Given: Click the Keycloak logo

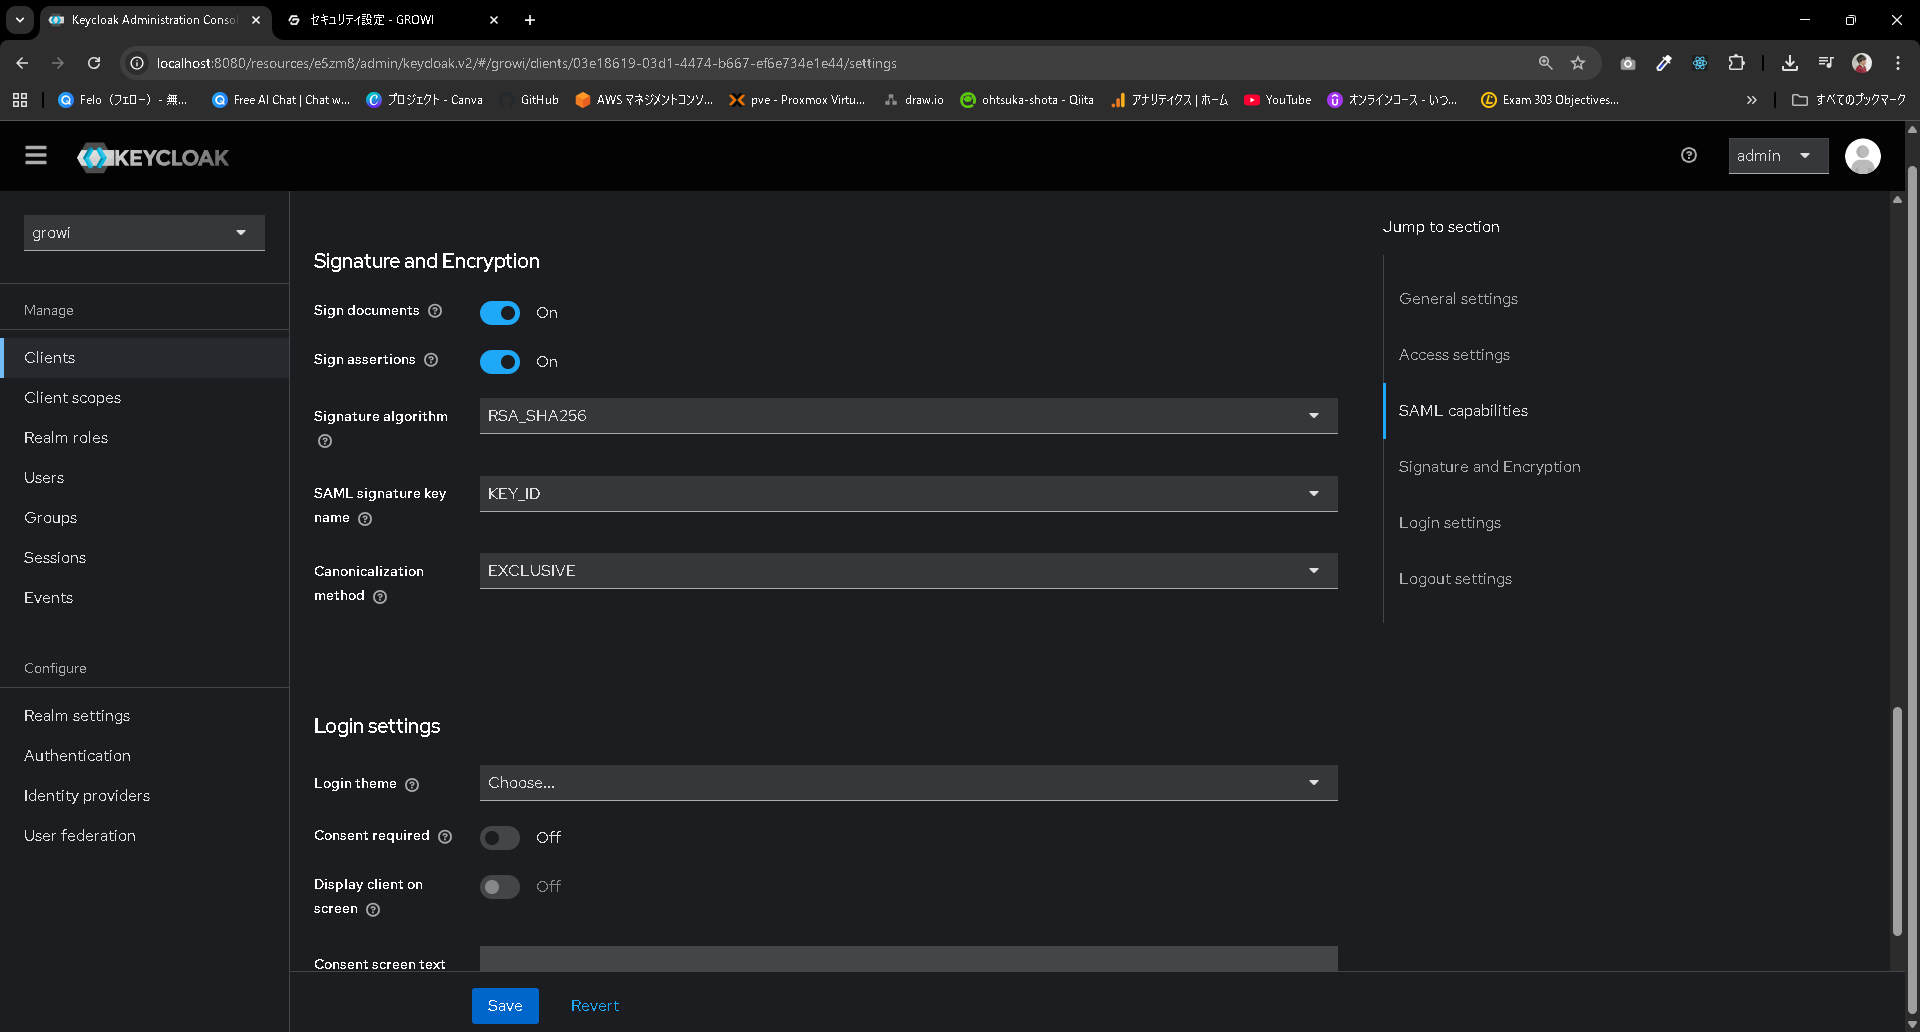Looking at the screenshot, I should (153, 157).
